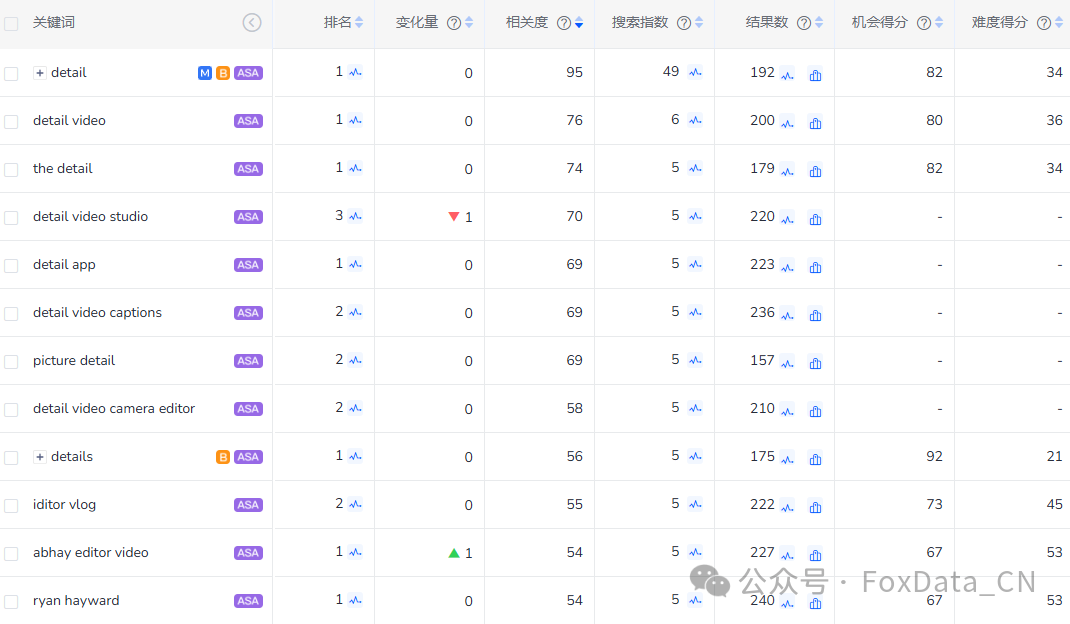The height and width of the screenshot is (624, 1070).
Task: Expand the 'details' keyword group
Action: pos(38,456)
